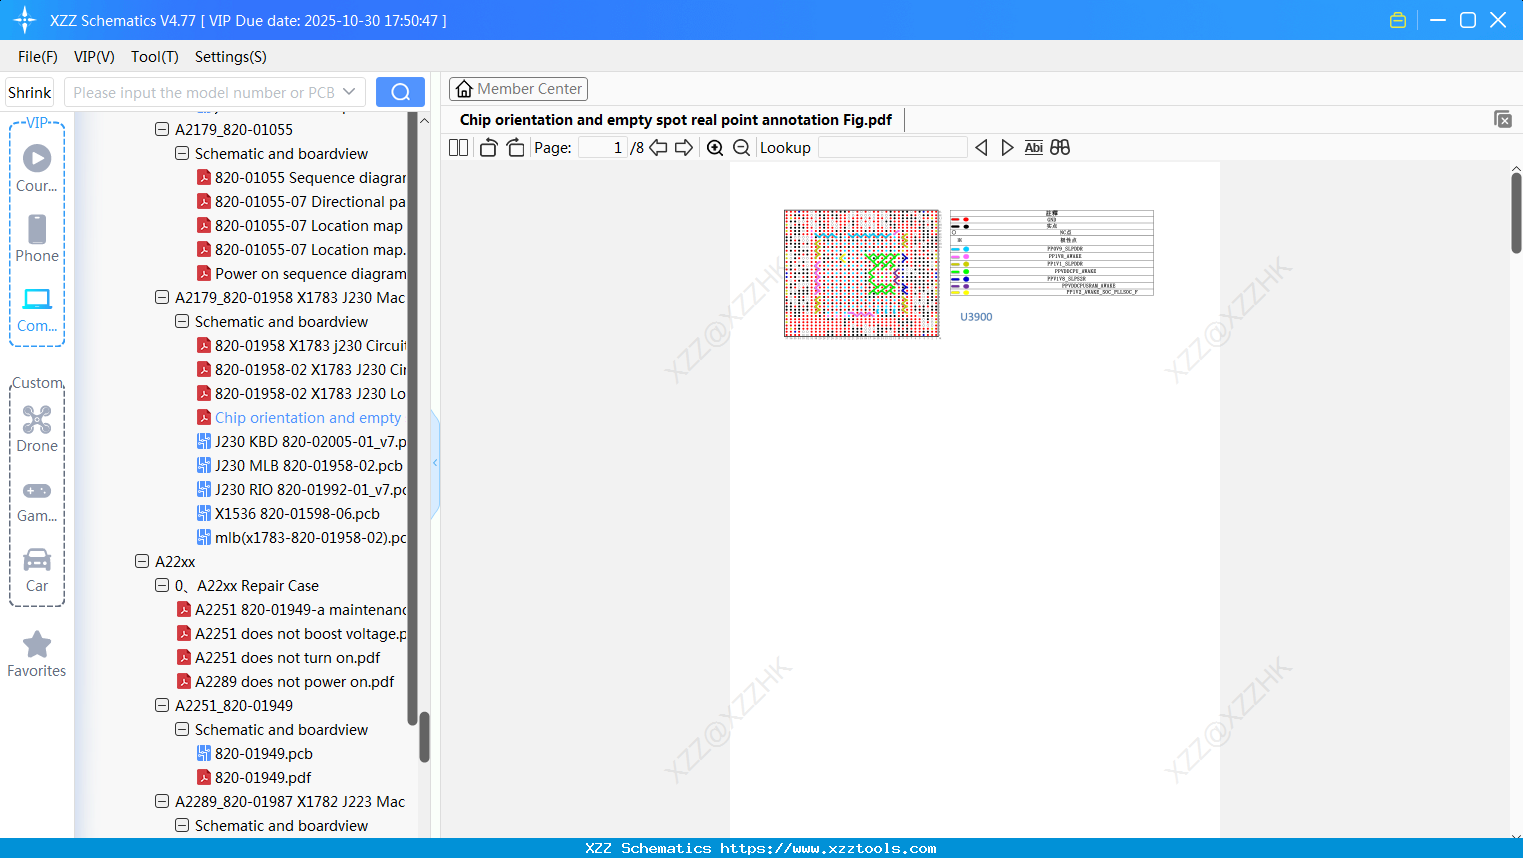Image resolution: width=1523 pixels, height=858 pixels.
Task: Click the page number field
Action: [x=602, y=147]
